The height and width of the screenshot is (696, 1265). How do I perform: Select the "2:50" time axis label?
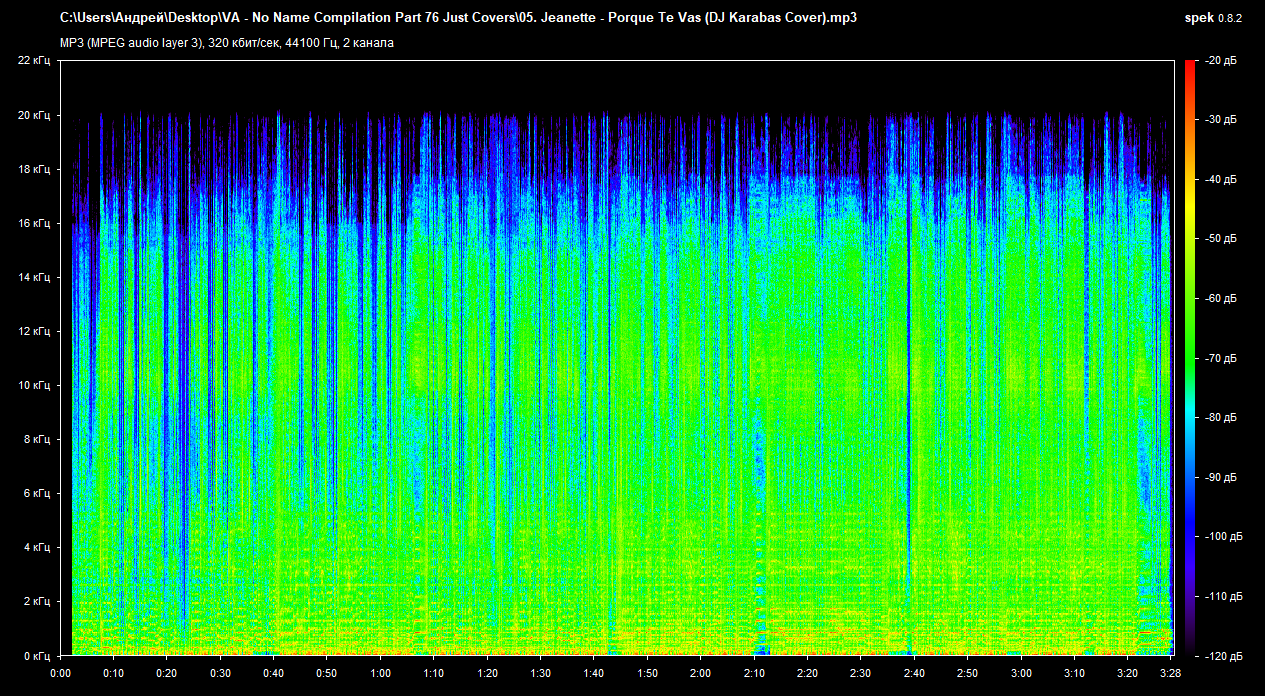(x=969, y=673)
